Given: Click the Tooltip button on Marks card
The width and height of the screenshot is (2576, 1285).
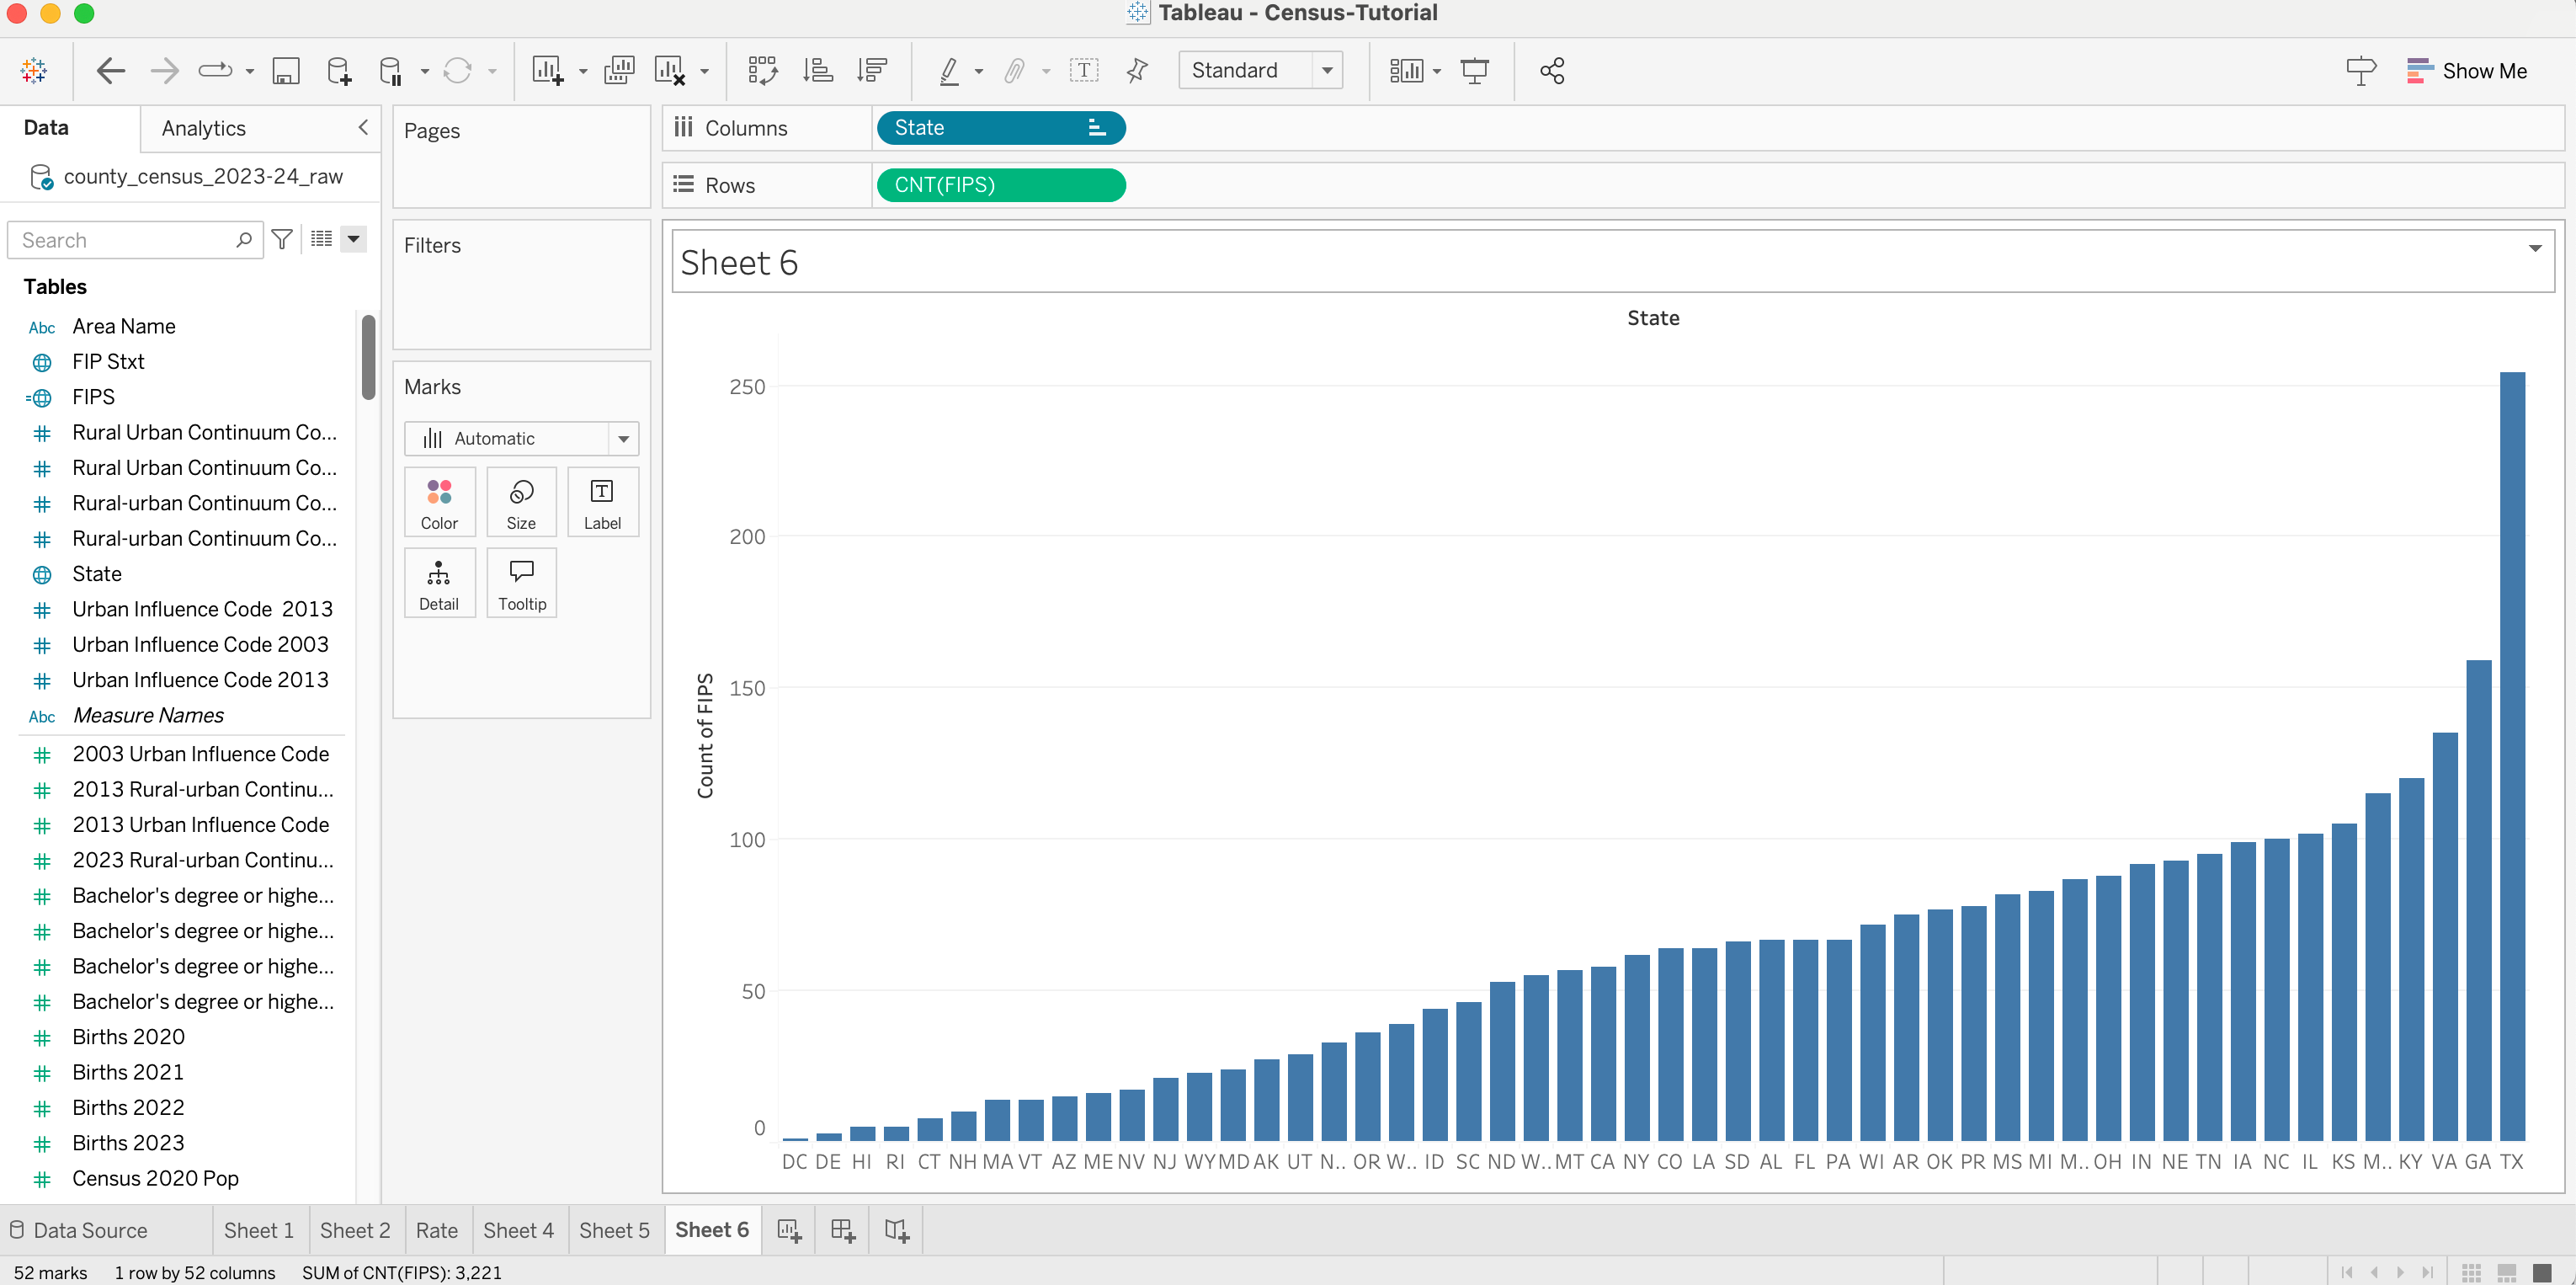Looking at the screenshot, I should pos(521,583).
